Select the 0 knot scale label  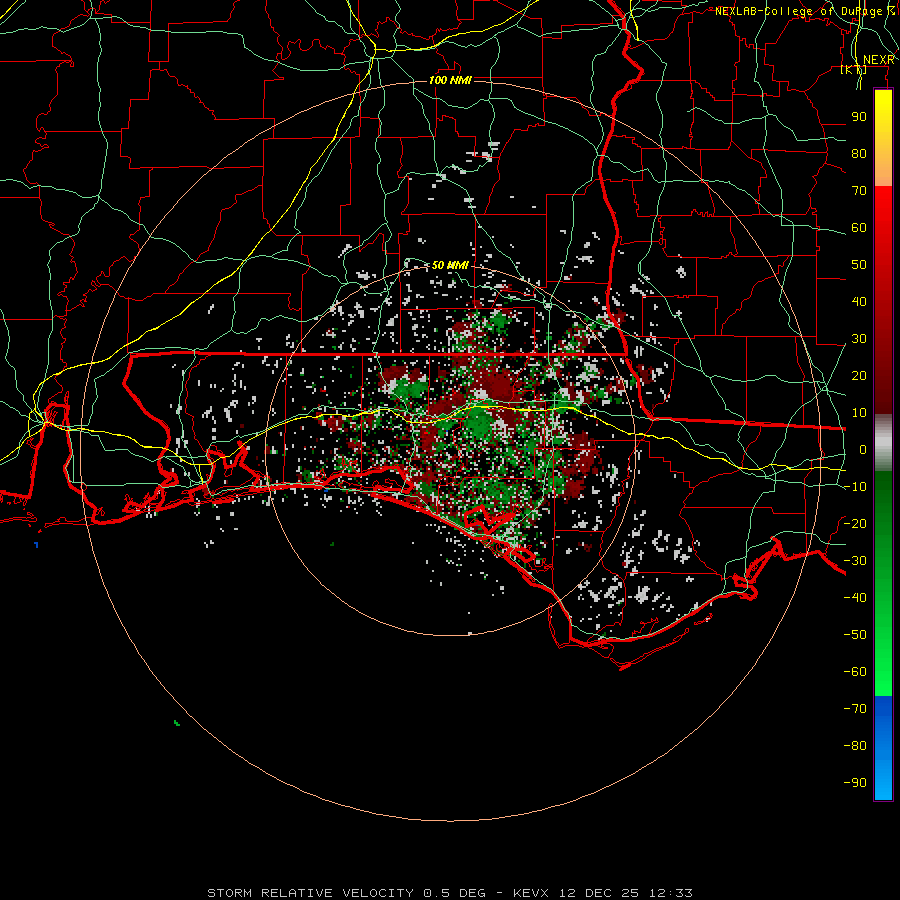click(x=863, y=450)
